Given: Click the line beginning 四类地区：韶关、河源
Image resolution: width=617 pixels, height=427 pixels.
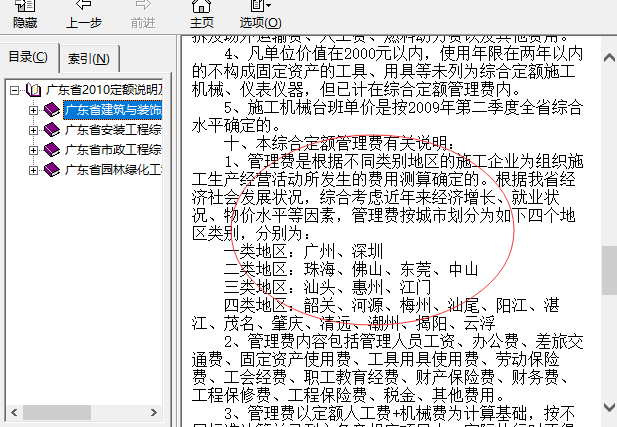Looking at the screenshot, I should (x=392, y=305).
